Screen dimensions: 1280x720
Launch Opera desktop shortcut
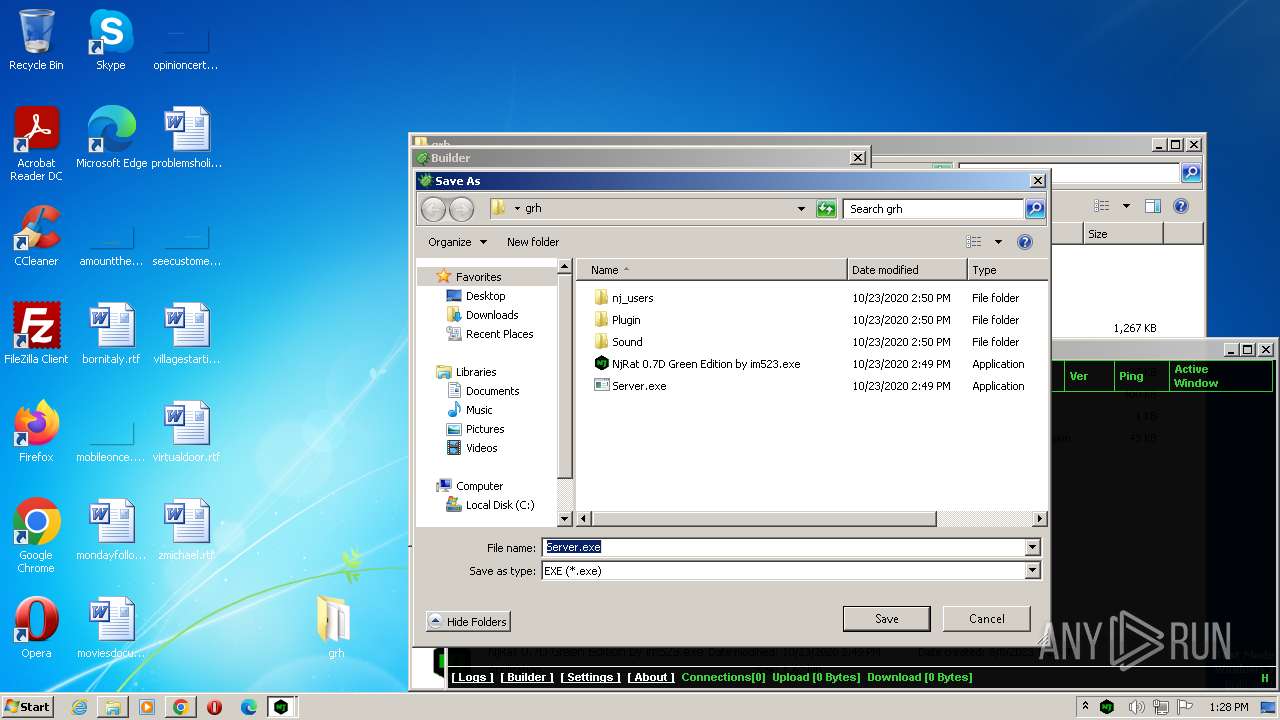pos(36,628)
